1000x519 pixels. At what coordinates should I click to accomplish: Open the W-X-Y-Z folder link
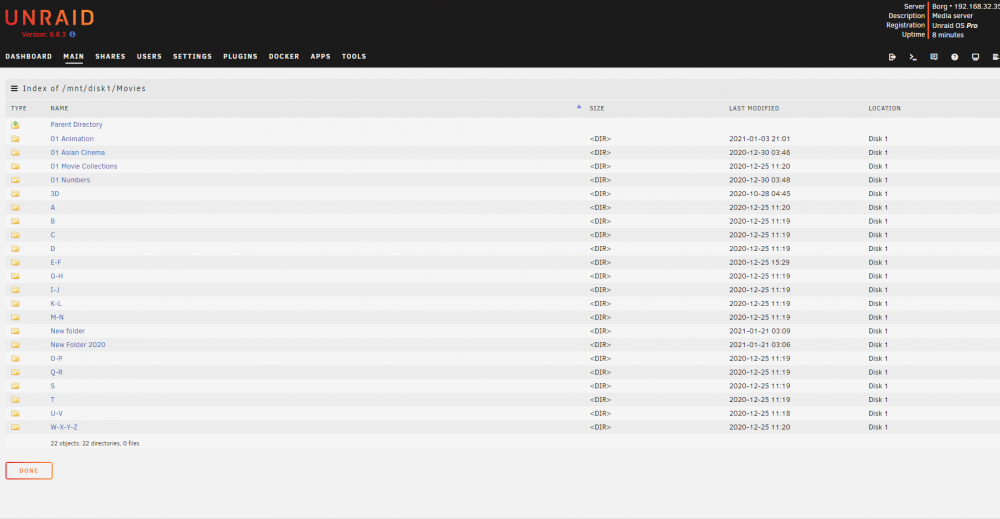click(x=64, y=427)
